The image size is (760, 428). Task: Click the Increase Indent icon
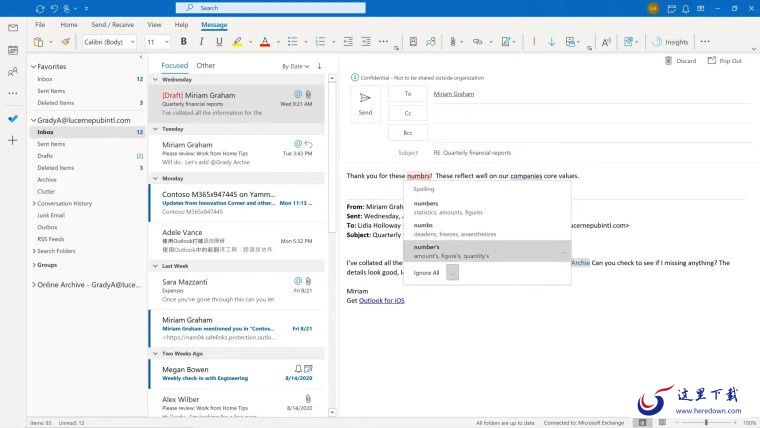(x=366, y=42)
